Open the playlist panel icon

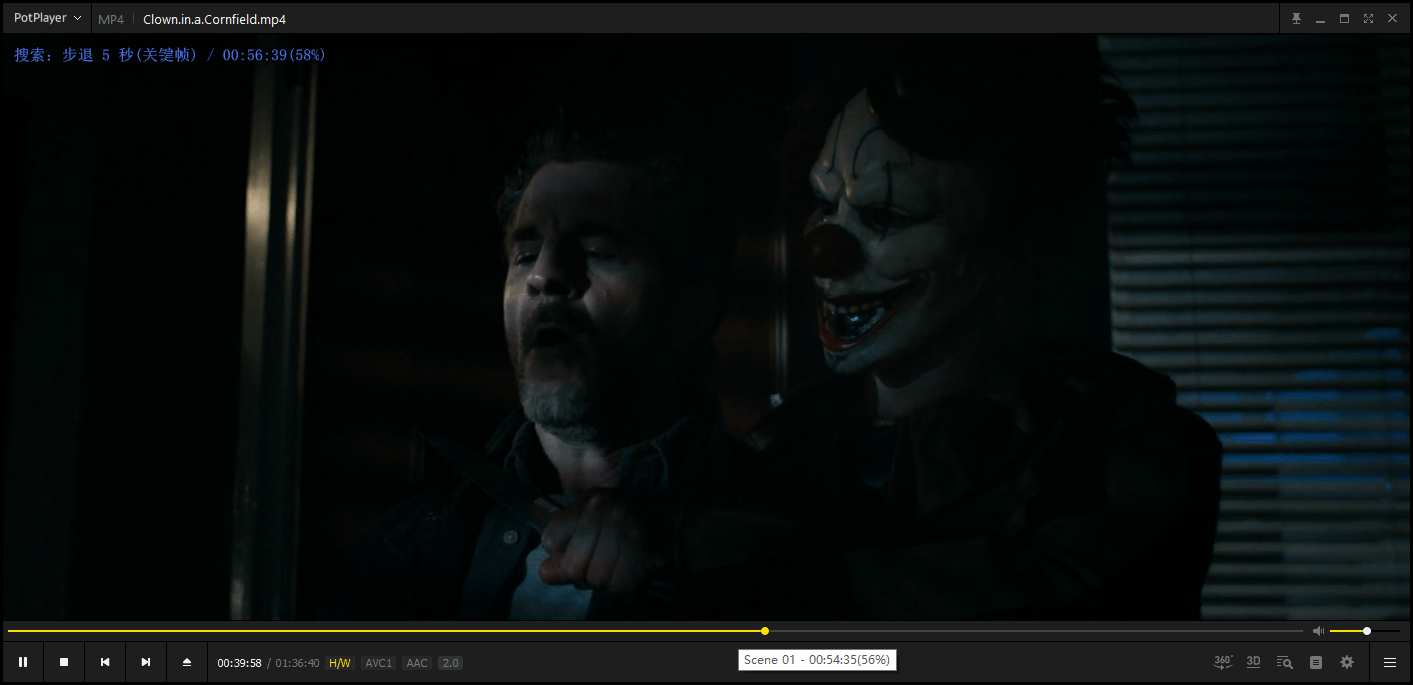1316,662
